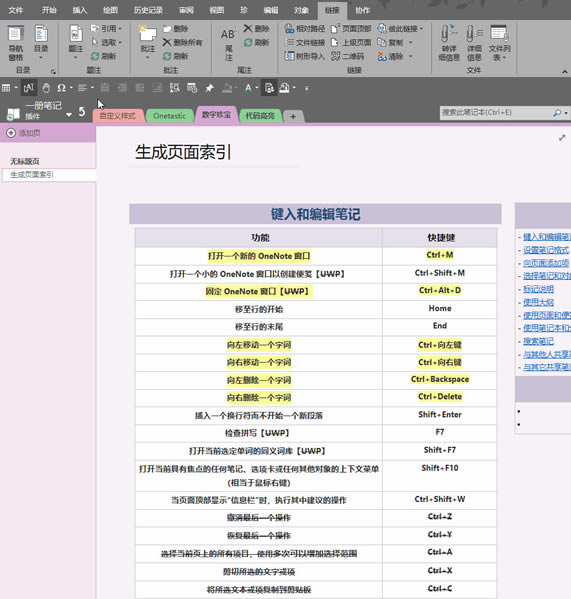Expand the 一册笔记 notebook dropdown arrow
This screenshot has height=599, width=571.
69,115
